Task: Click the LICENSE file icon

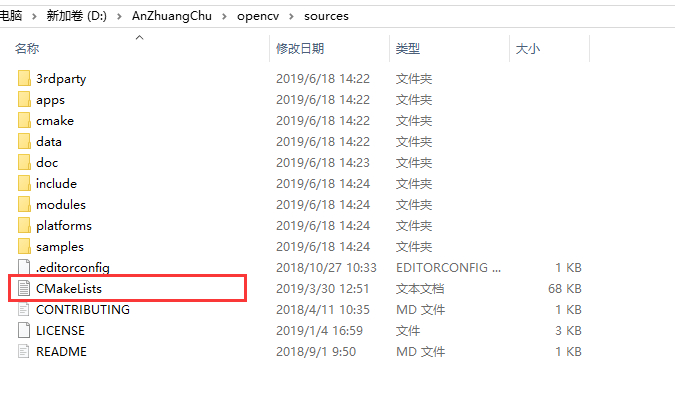Action: click(24, 330)
